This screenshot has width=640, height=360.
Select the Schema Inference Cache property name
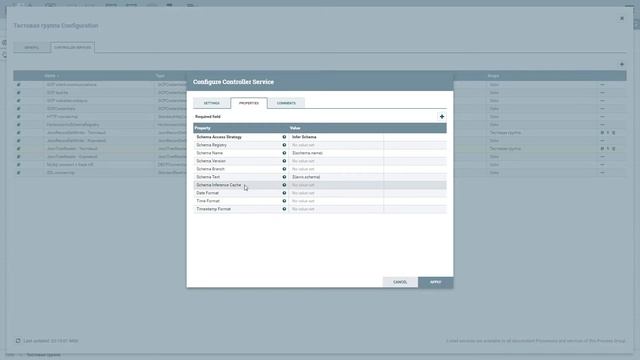pyautogui.click(x=219, y=185)
